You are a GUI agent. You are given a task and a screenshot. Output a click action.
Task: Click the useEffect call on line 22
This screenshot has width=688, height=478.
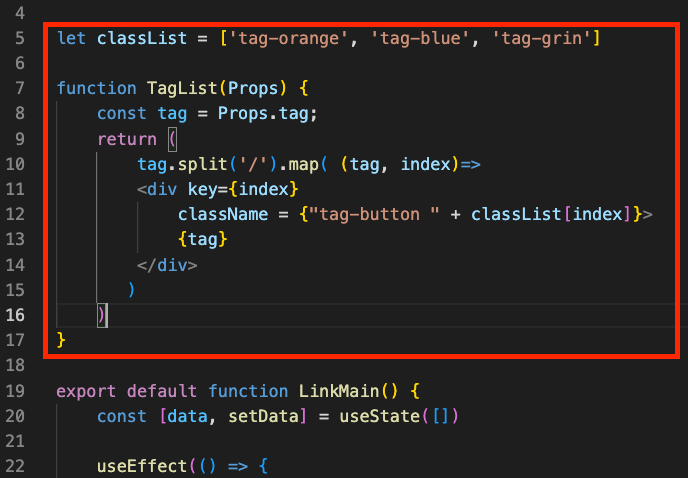pyautogui.click(x=142, y=466)
